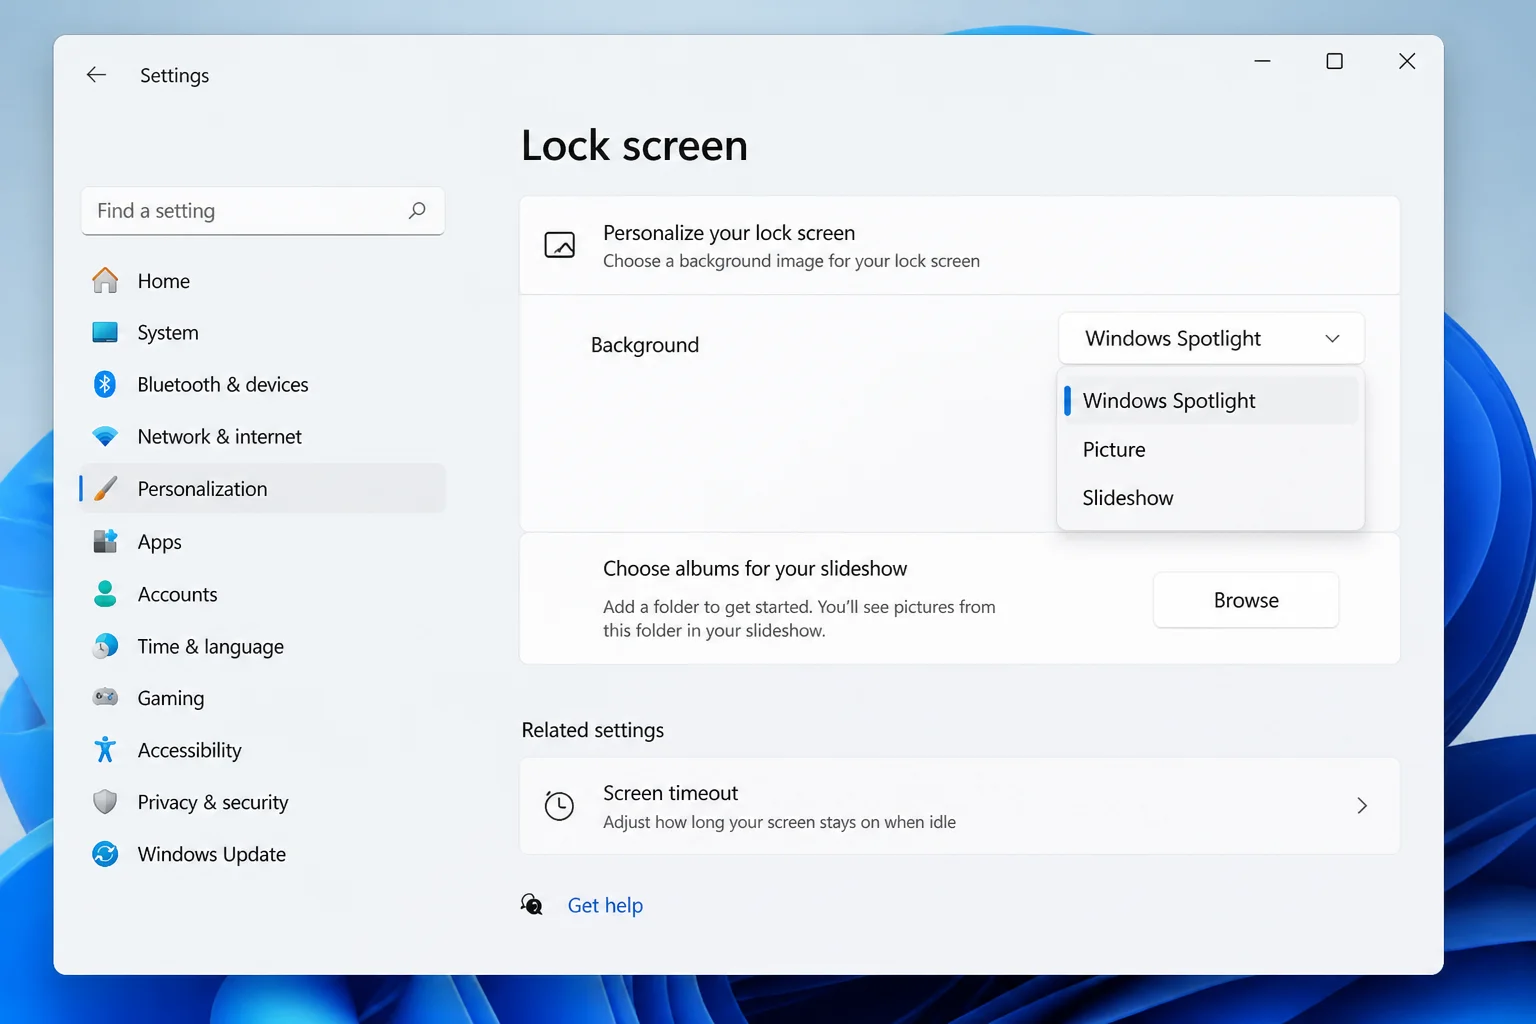
Task: Click the Privacy shield icon
Action: click(105, 802)
